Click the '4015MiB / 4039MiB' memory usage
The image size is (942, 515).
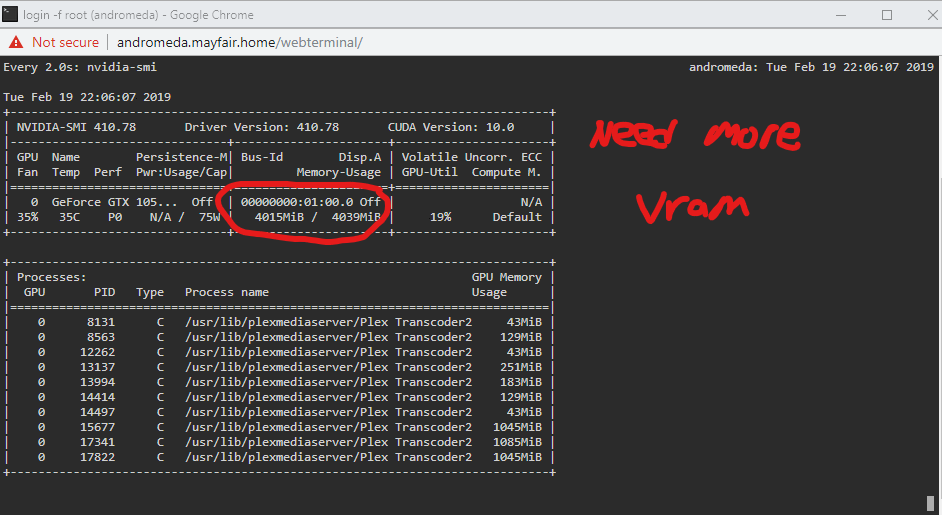click(x=317, y=217)
